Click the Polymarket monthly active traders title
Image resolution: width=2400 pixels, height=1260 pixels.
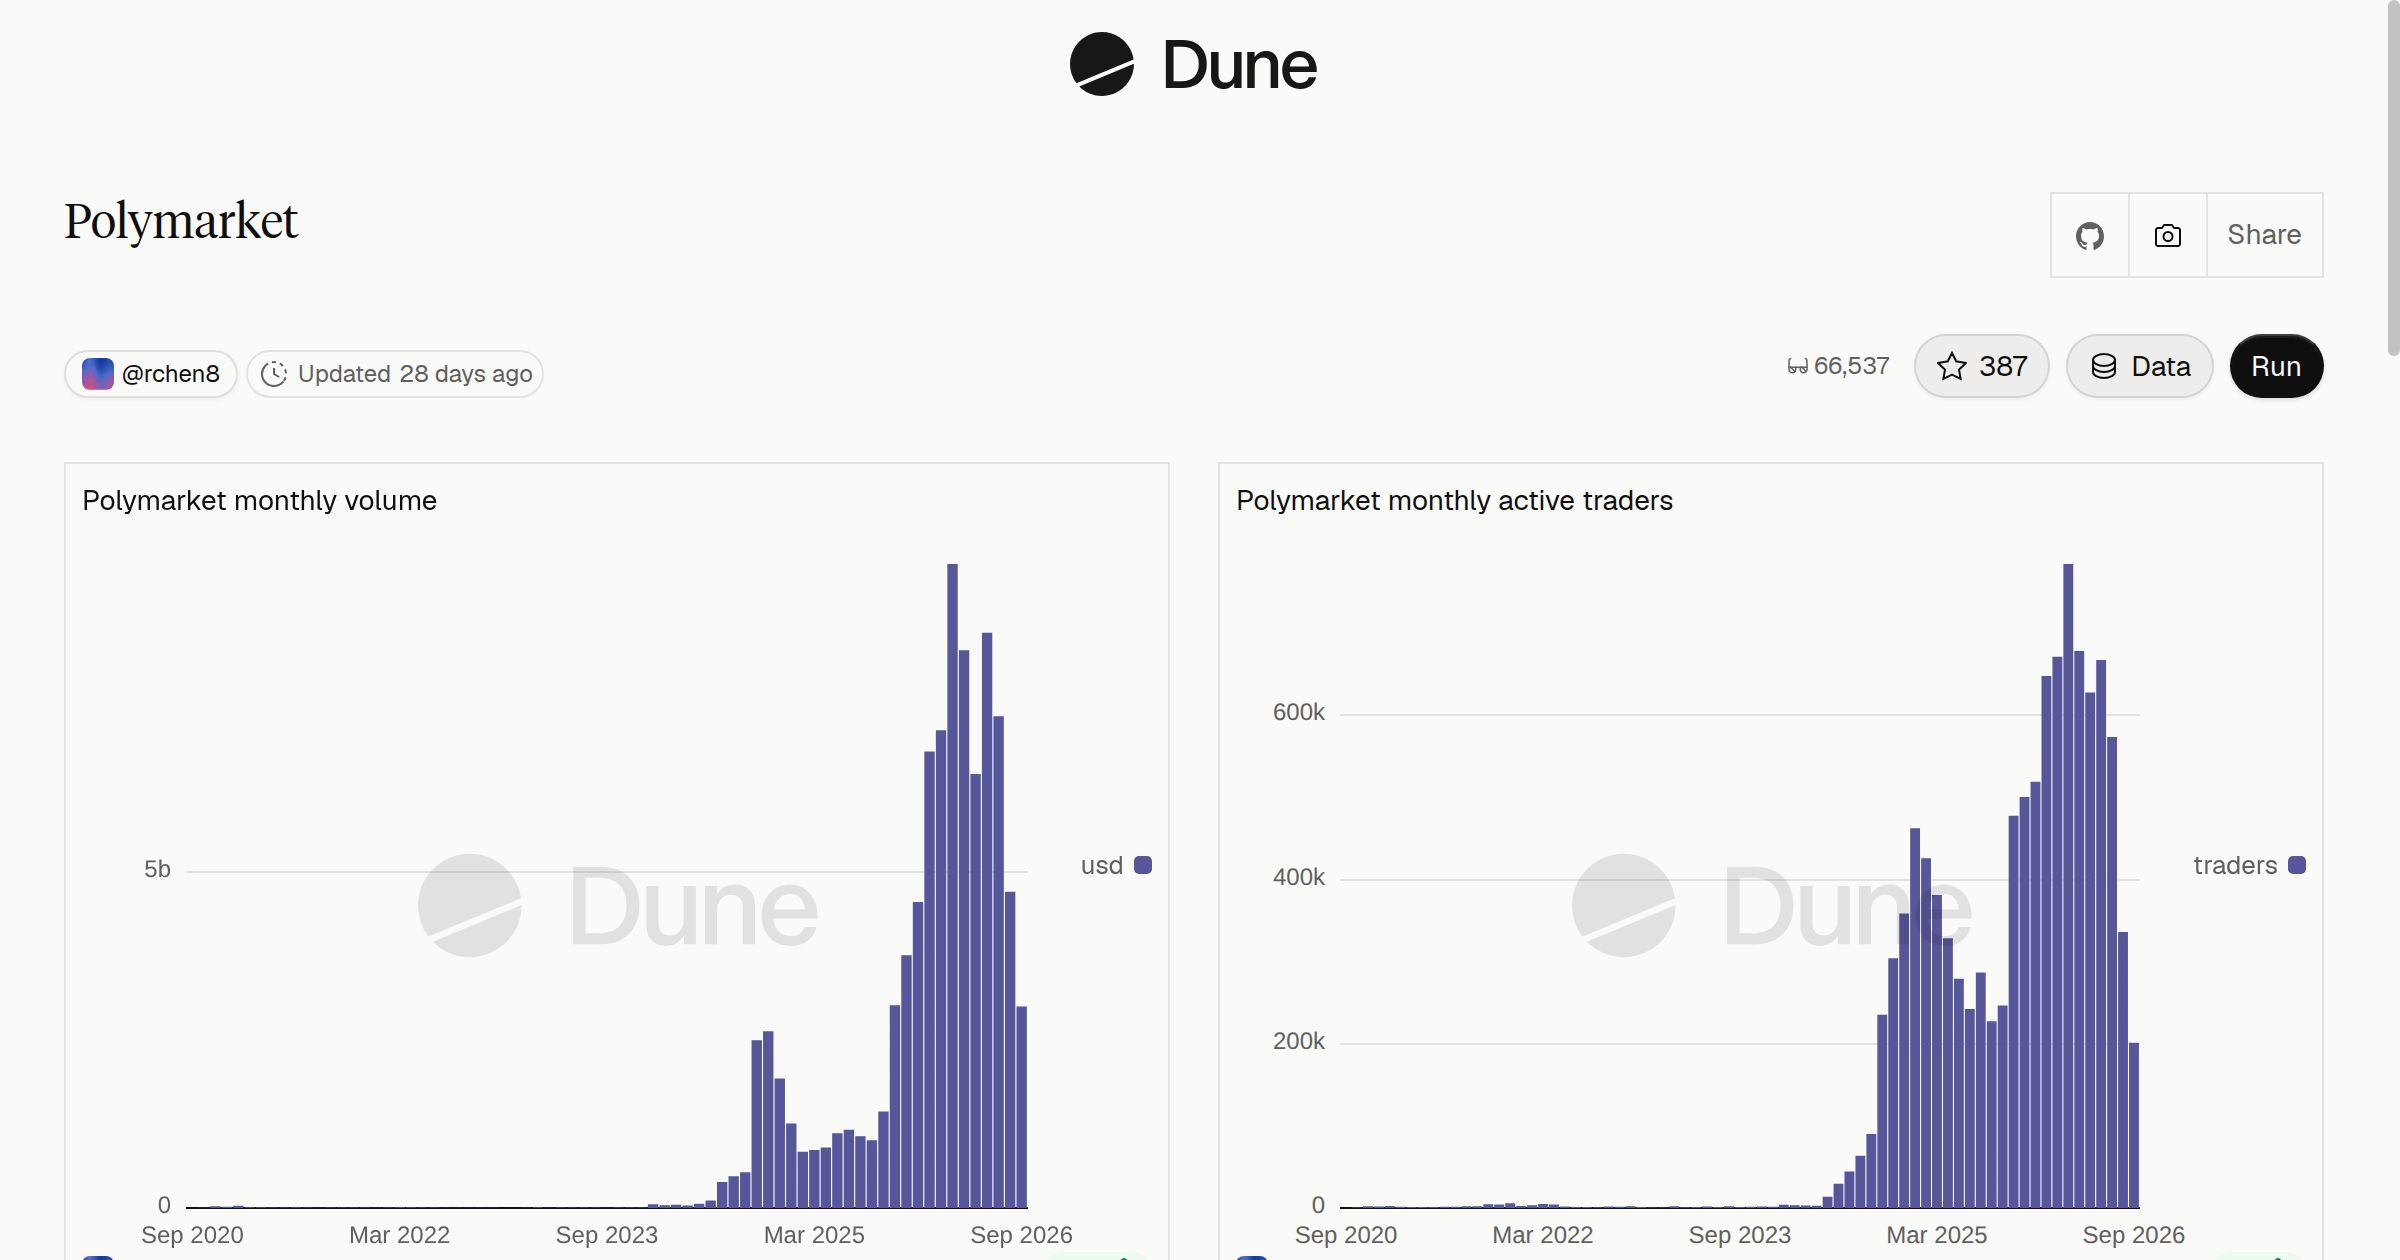pos(1454,500)
